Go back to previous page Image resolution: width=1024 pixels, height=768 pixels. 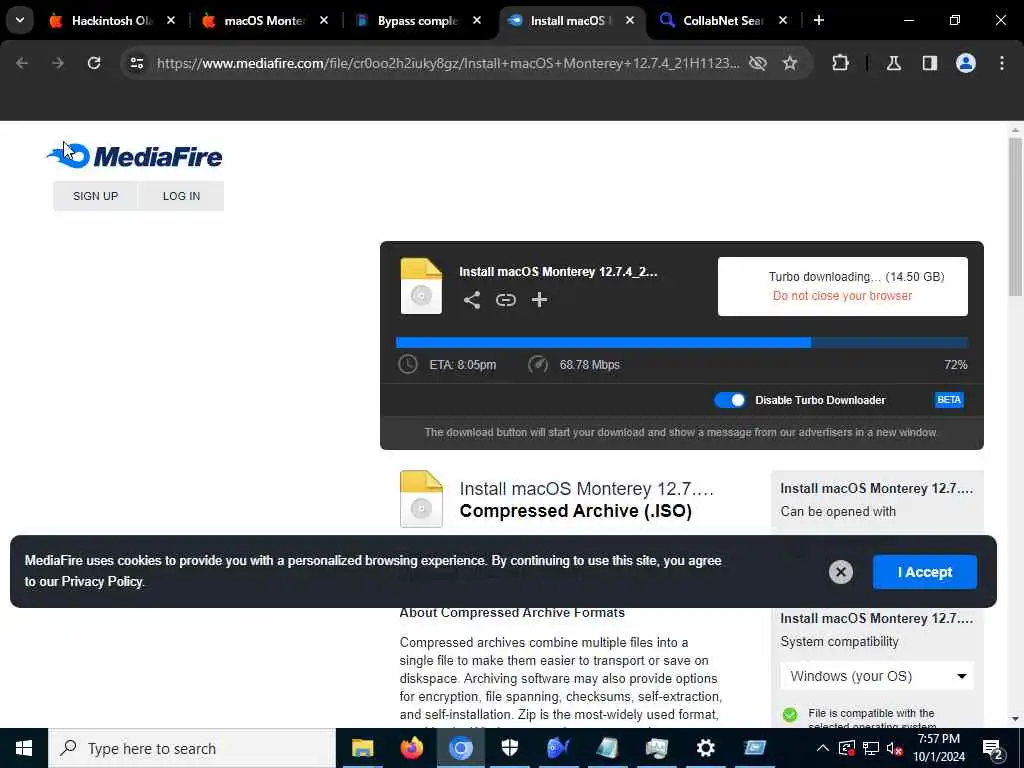(x=22, y=63)
